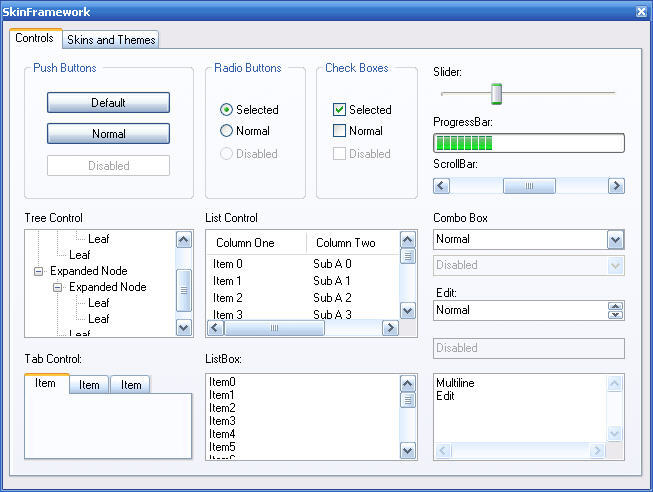The height and width of the screenshot is (492, 653).
Task: Select the nested Expanded Node label
Action: pos(108,287)
